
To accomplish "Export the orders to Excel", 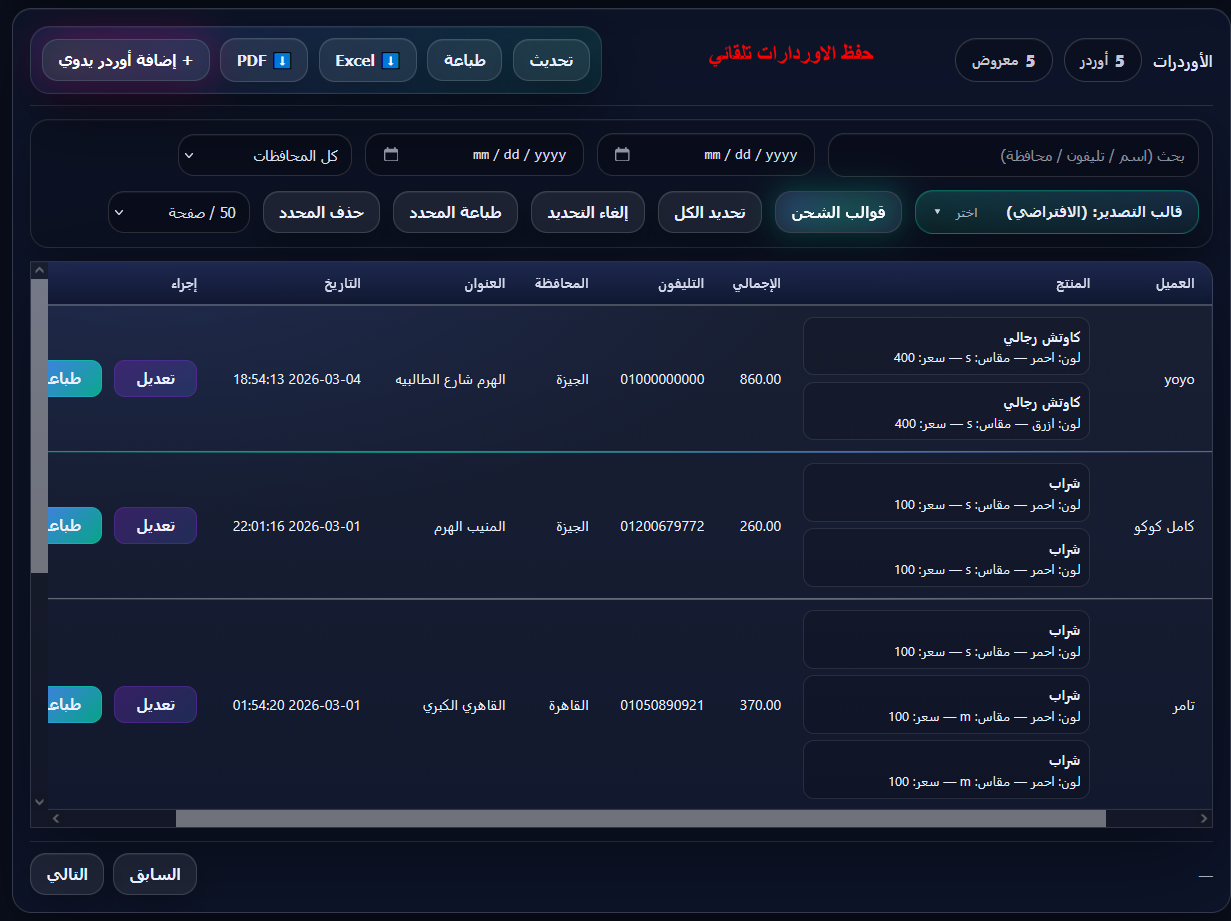I will [x=367, y=60].
